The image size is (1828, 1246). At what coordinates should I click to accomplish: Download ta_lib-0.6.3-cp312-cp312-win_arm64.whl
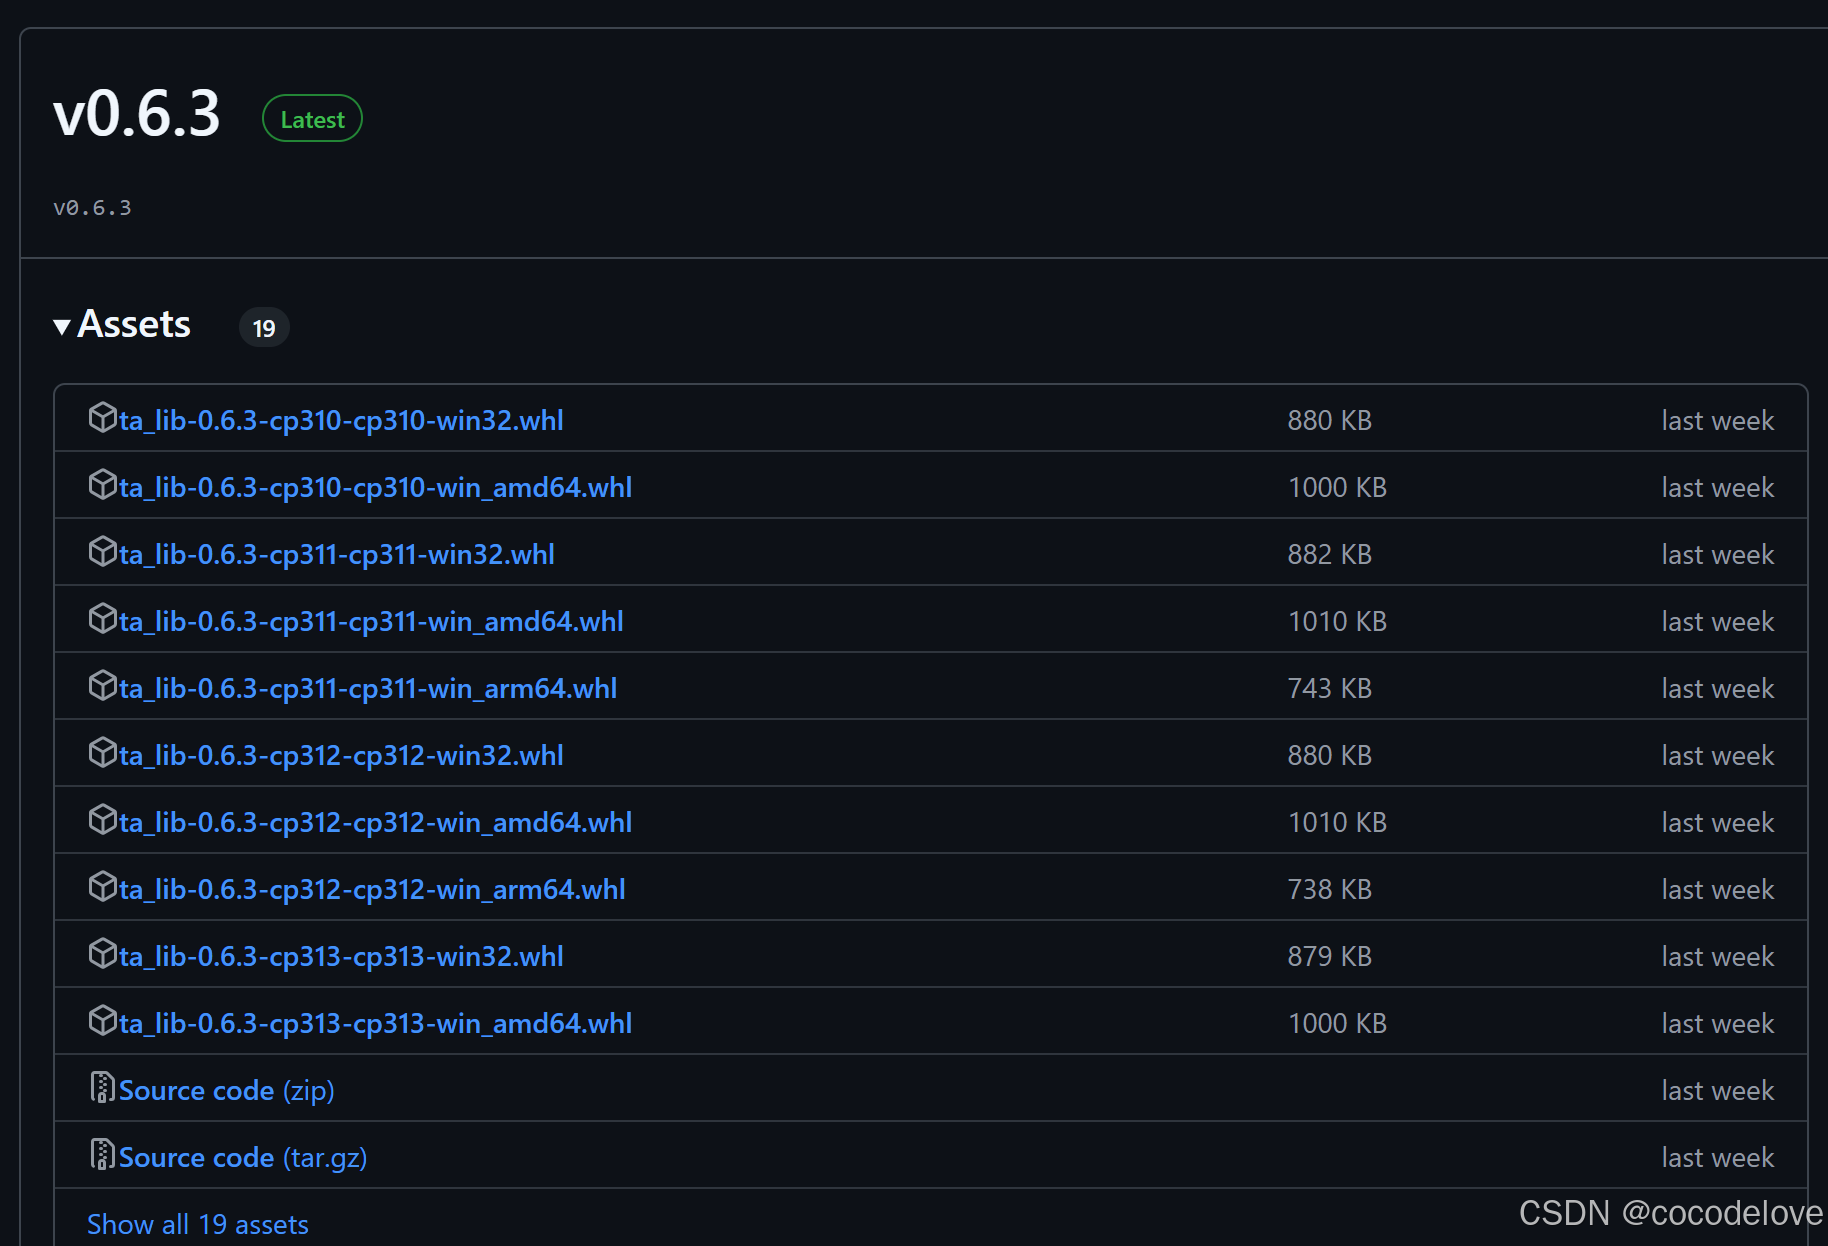pyautogui.click(x=371, y=887)
